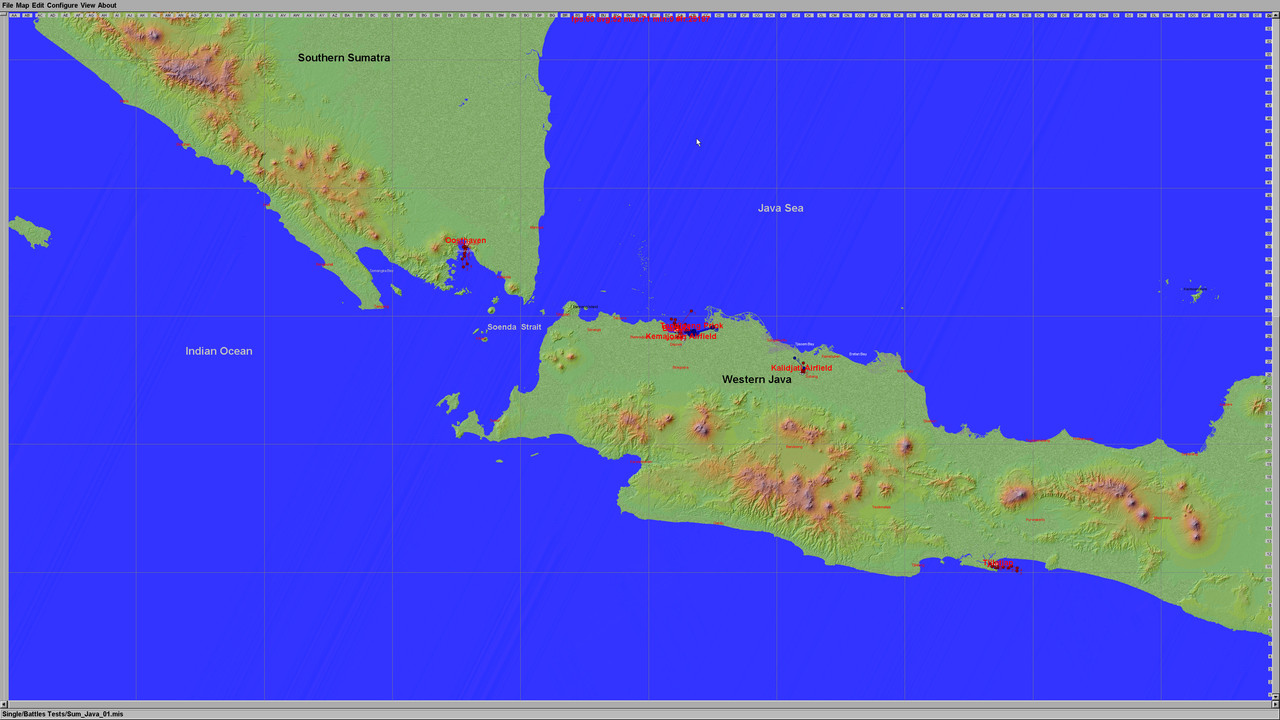The width and height of the screenshot is (1280, 720).
Task: Open the File menu
Action: (x=7, y=4)
